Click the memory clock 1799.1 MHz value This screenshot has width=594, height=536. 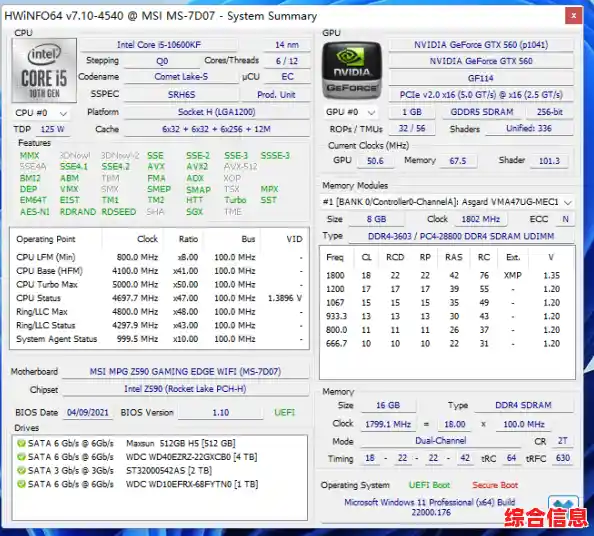click(388, 425)
